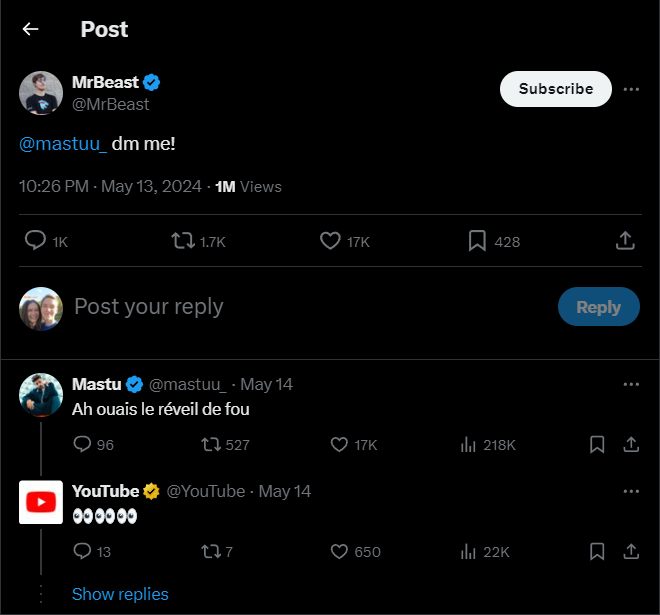
Task: Like Mastu's reply
Action: point(339,444)
